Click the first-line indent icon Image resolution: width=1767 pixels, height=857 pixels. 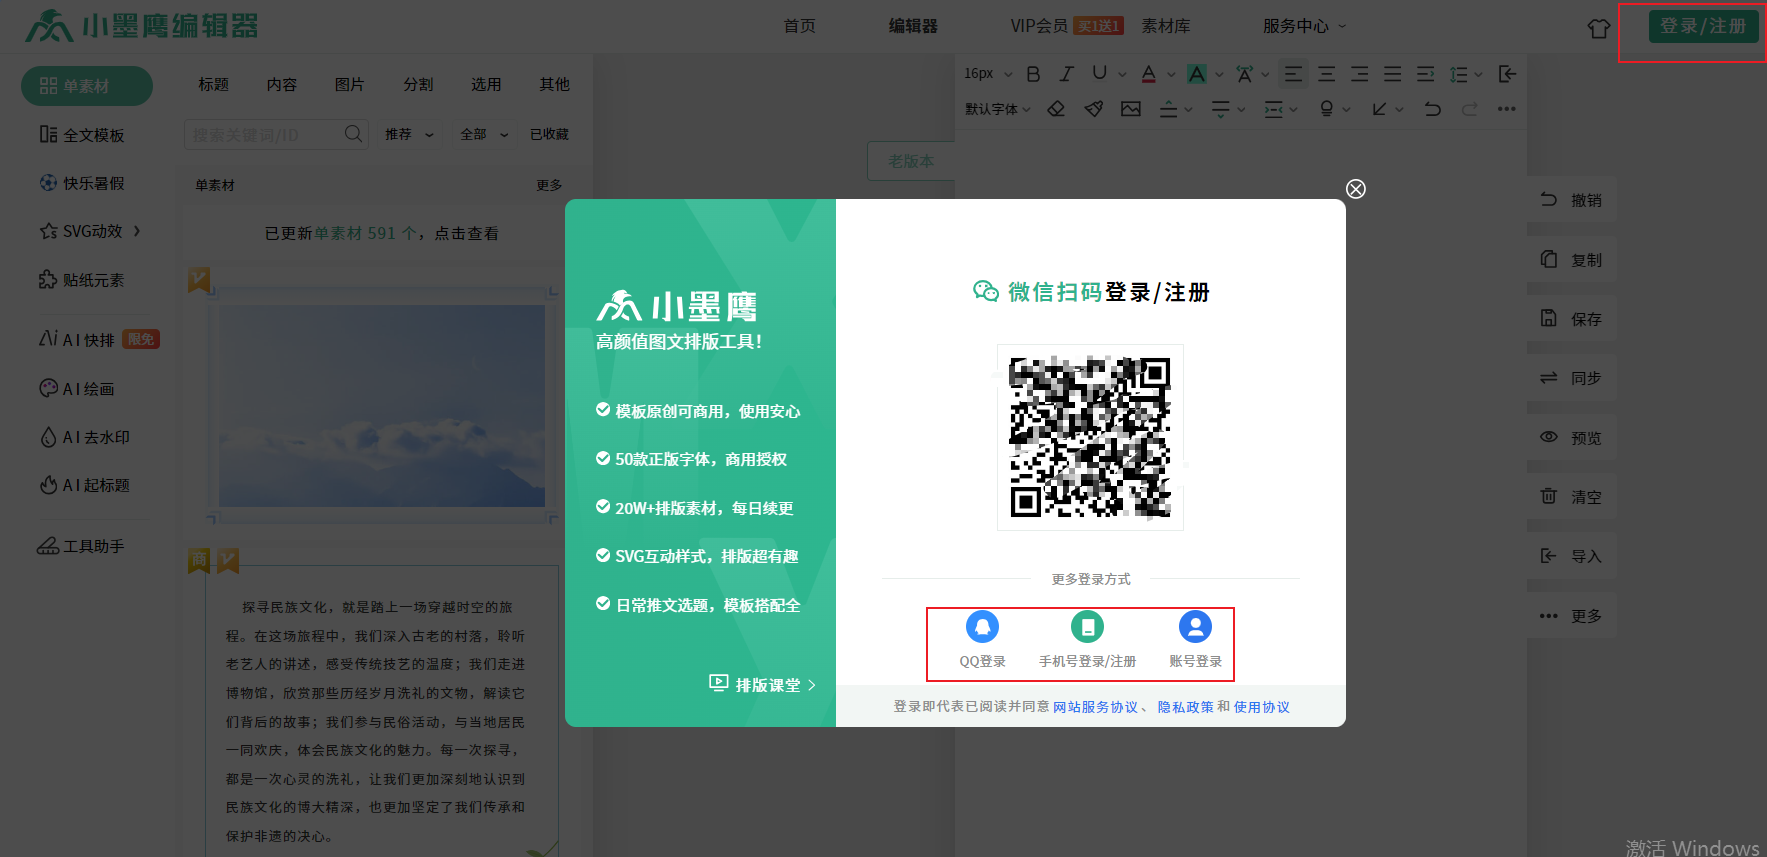point(1425,74)
